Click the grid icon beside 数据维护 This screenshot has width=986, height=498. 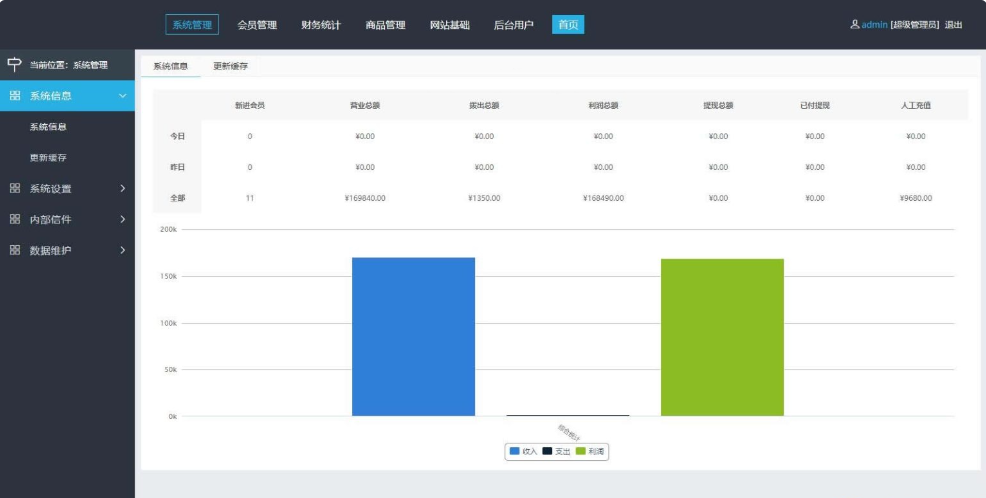click(x=15, y=250)
